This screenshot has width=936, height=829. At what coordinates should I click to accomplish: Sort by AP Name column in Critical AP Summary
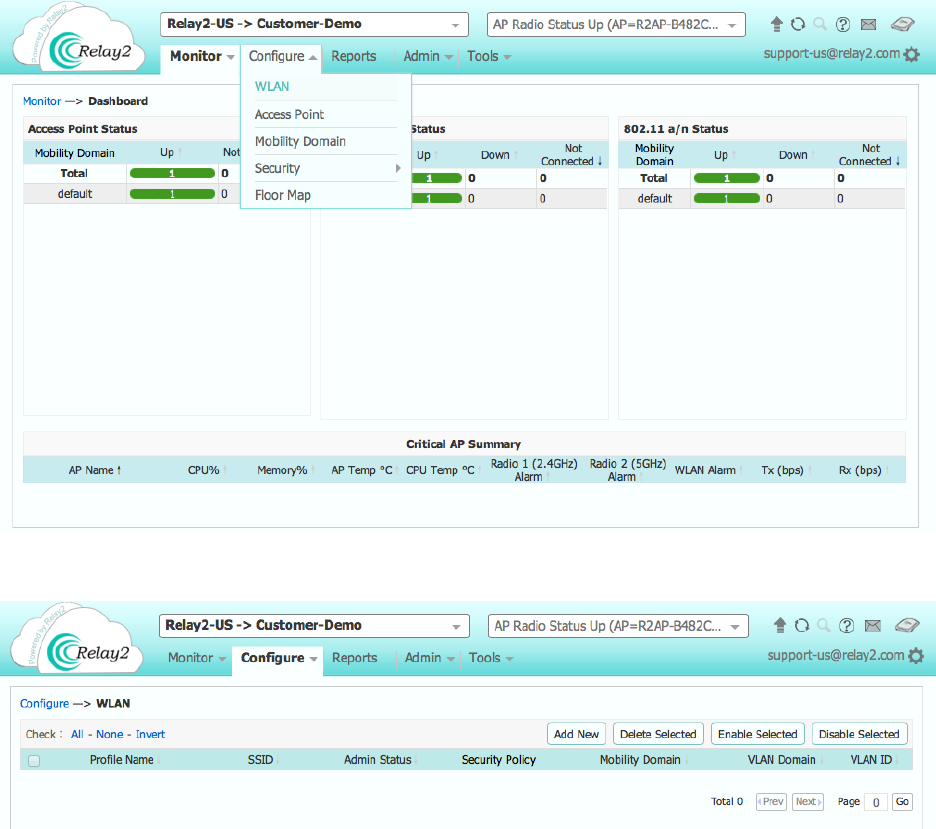[x=95, y=470]
